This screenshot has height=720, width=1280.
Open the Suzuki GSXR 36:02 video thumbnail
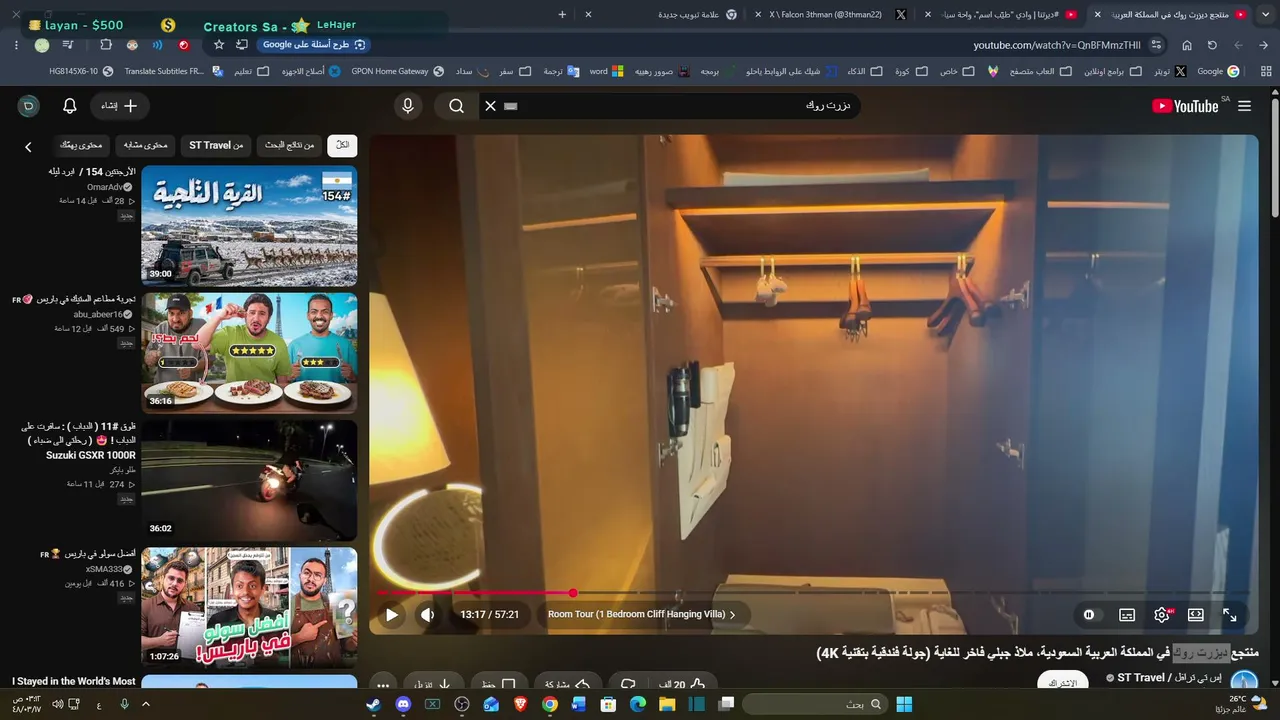point(249,480)
